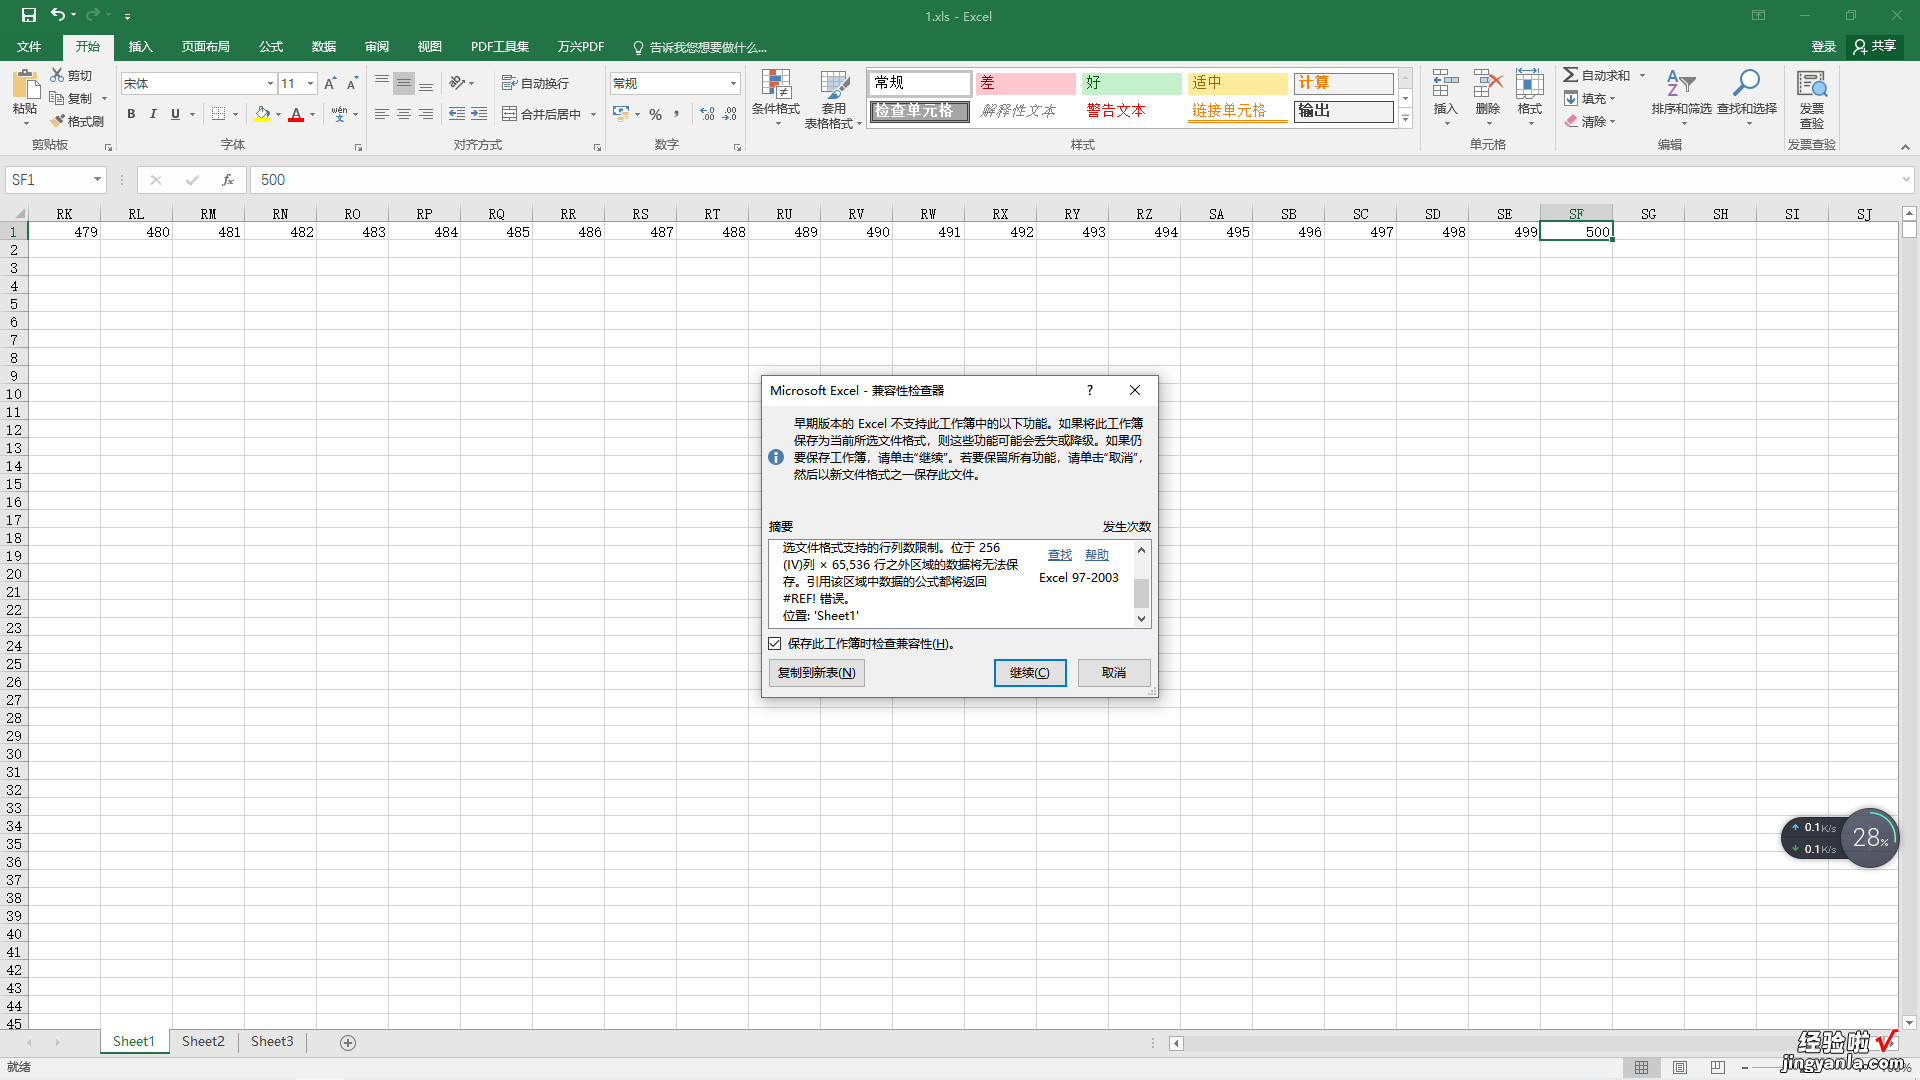Click the percent style icon
1920x1080 pixels.
click(x=656, y=114)
